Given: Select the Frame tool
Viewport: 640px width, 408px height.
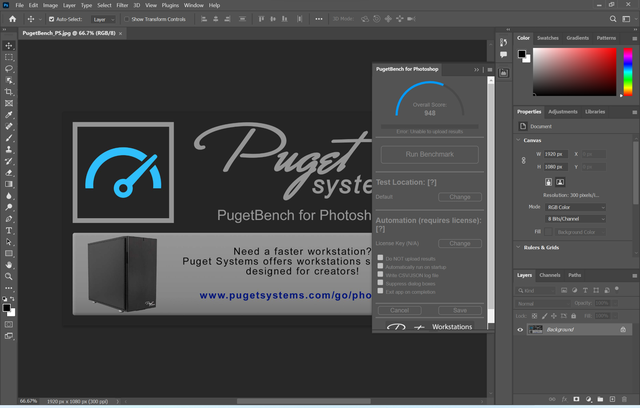Looking at the screenshot, I should 9,103.
